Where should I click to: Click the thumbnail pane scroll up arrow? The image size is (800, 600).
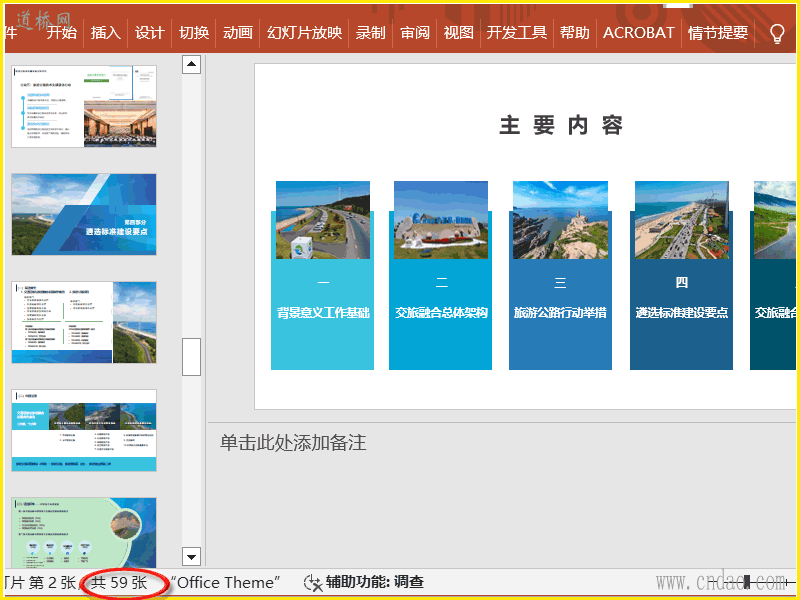click(191, 64)
